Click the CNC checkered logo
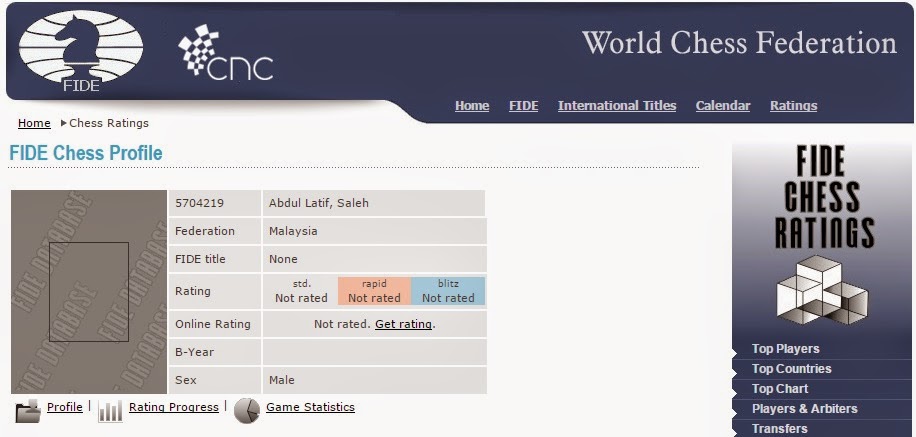 click(225, 51)
